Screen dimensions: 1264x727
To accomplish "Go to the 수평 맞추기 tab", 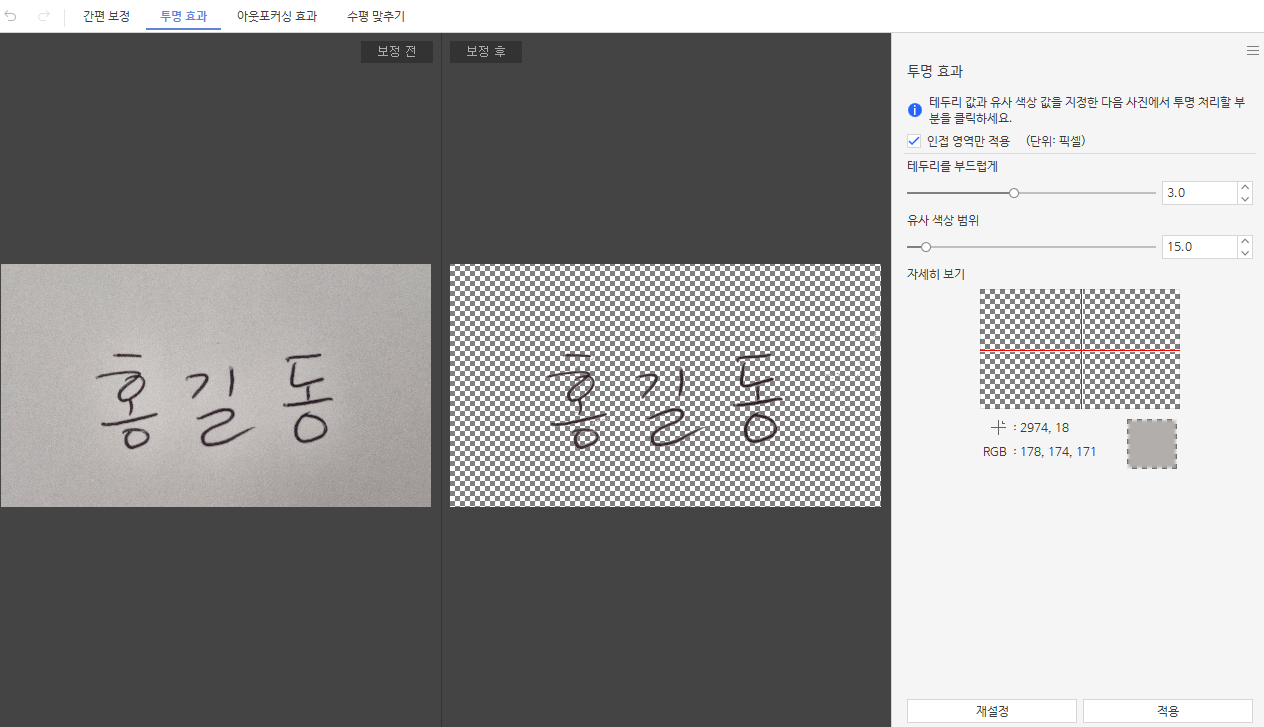I will point(376,17).
